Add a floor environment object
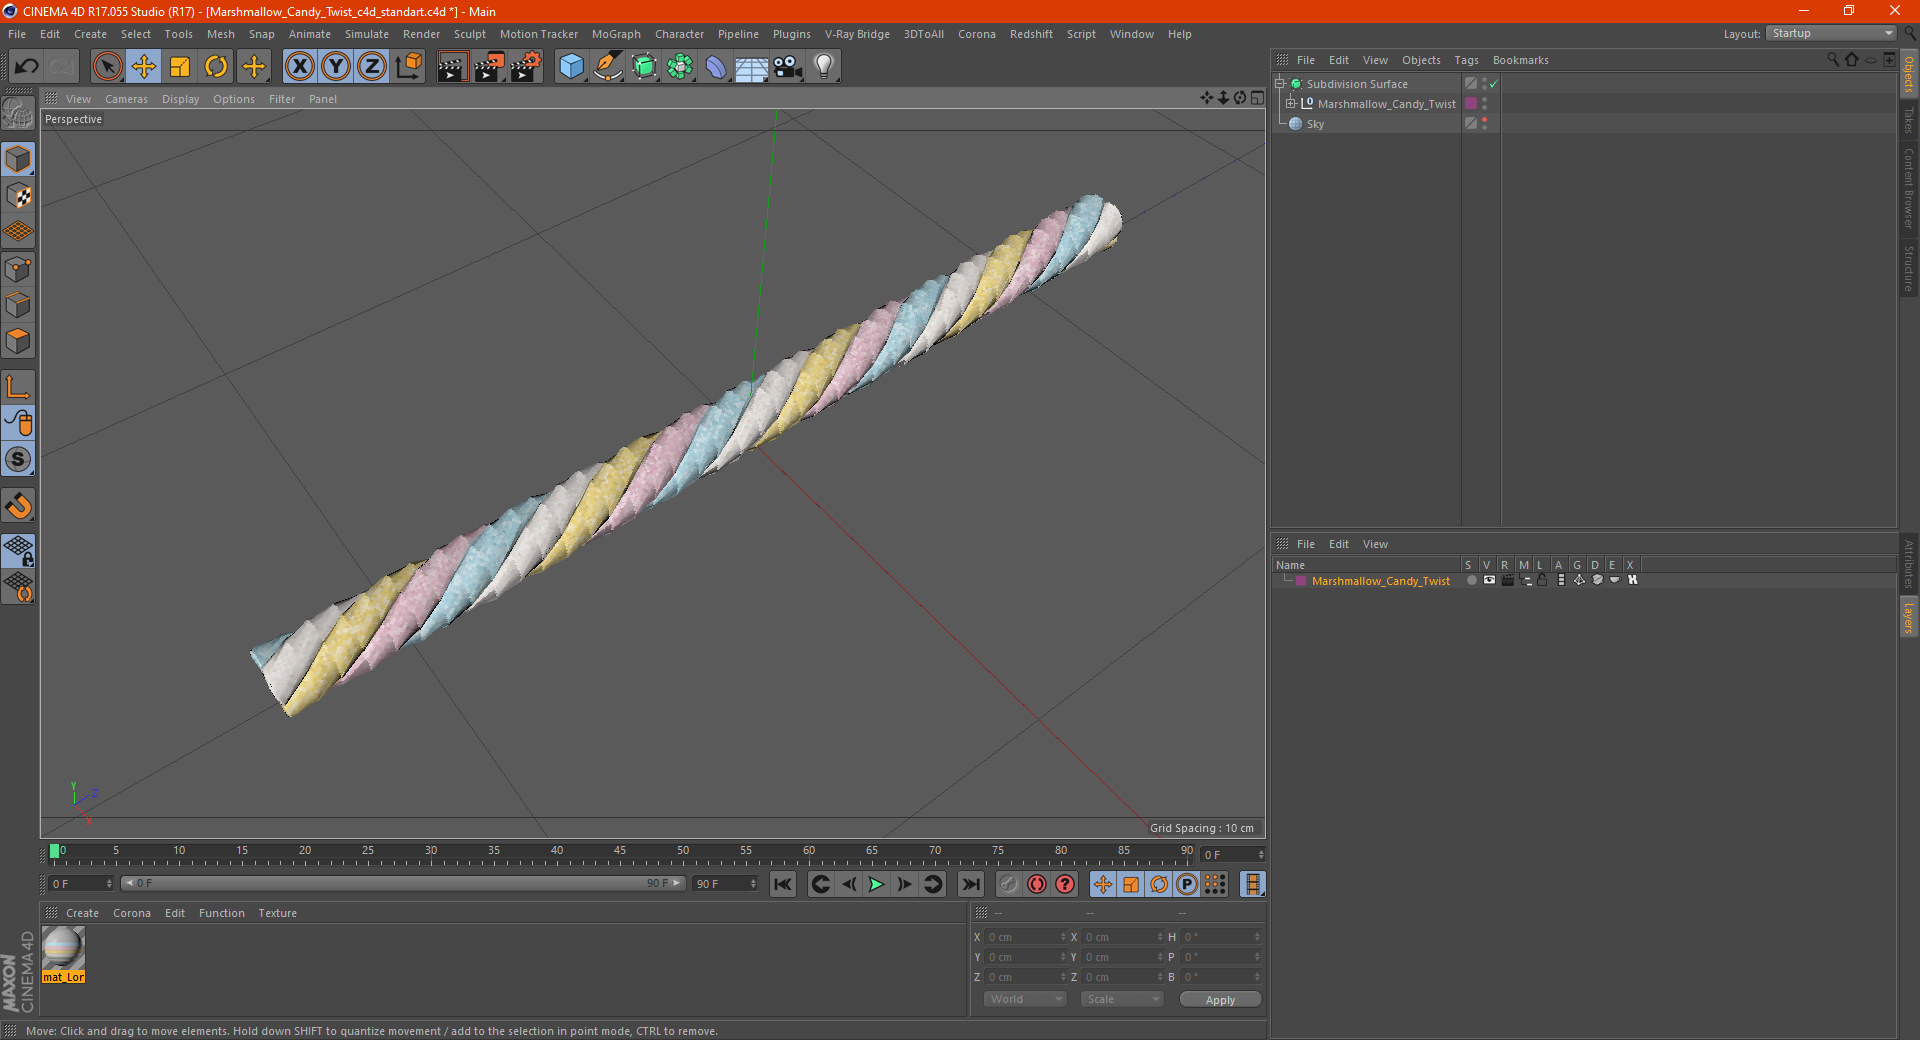The image size is (1920, 1040). (x=752, y=67)
